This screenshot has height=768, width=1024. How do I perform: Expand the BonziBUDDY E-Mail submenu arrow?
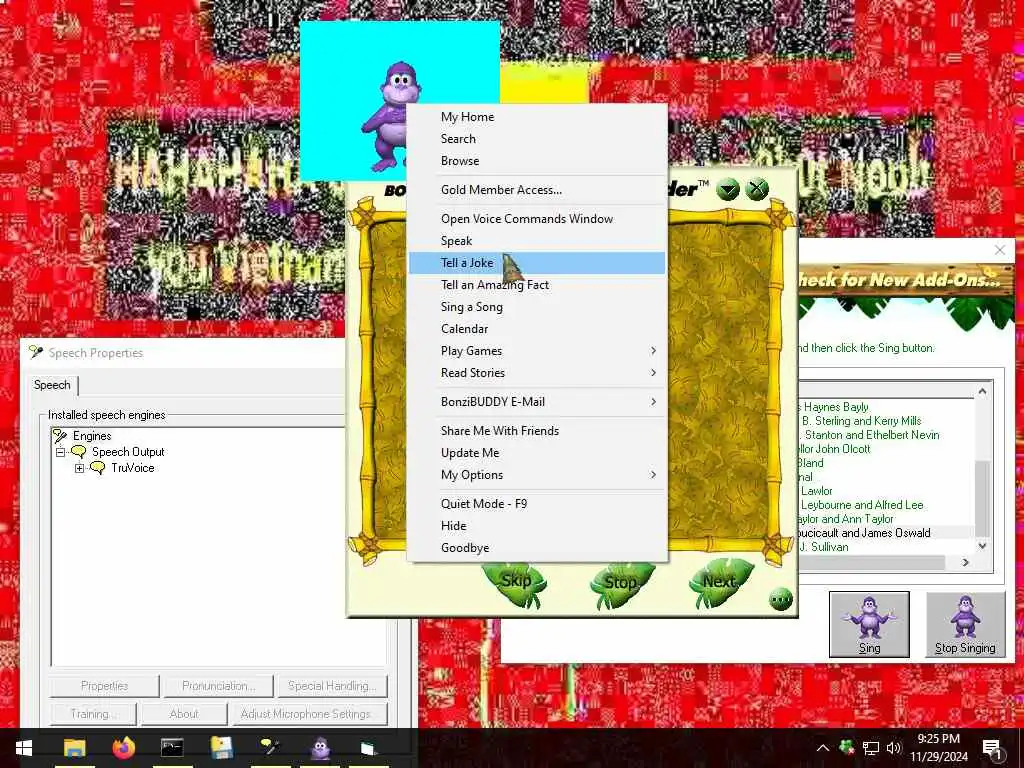click(x=653, y=402)
